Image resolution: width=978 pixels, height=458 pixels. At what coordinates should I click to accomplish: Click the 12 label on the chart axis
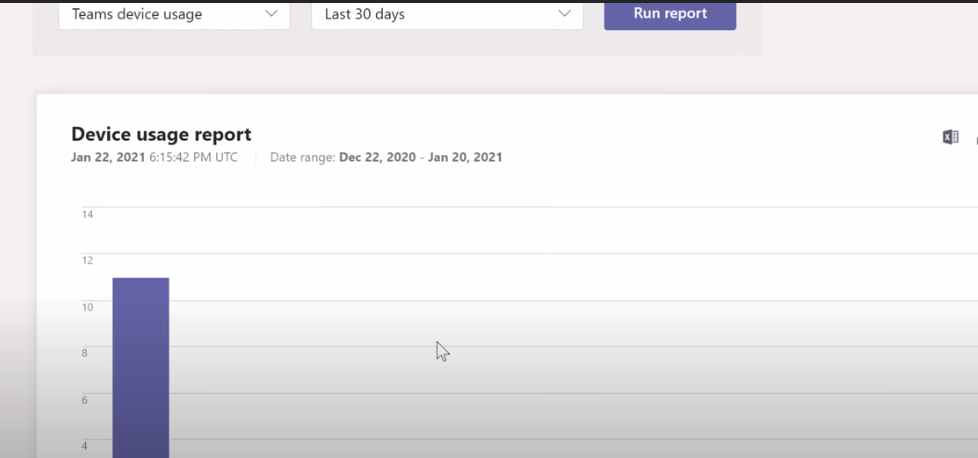(87, 260)
